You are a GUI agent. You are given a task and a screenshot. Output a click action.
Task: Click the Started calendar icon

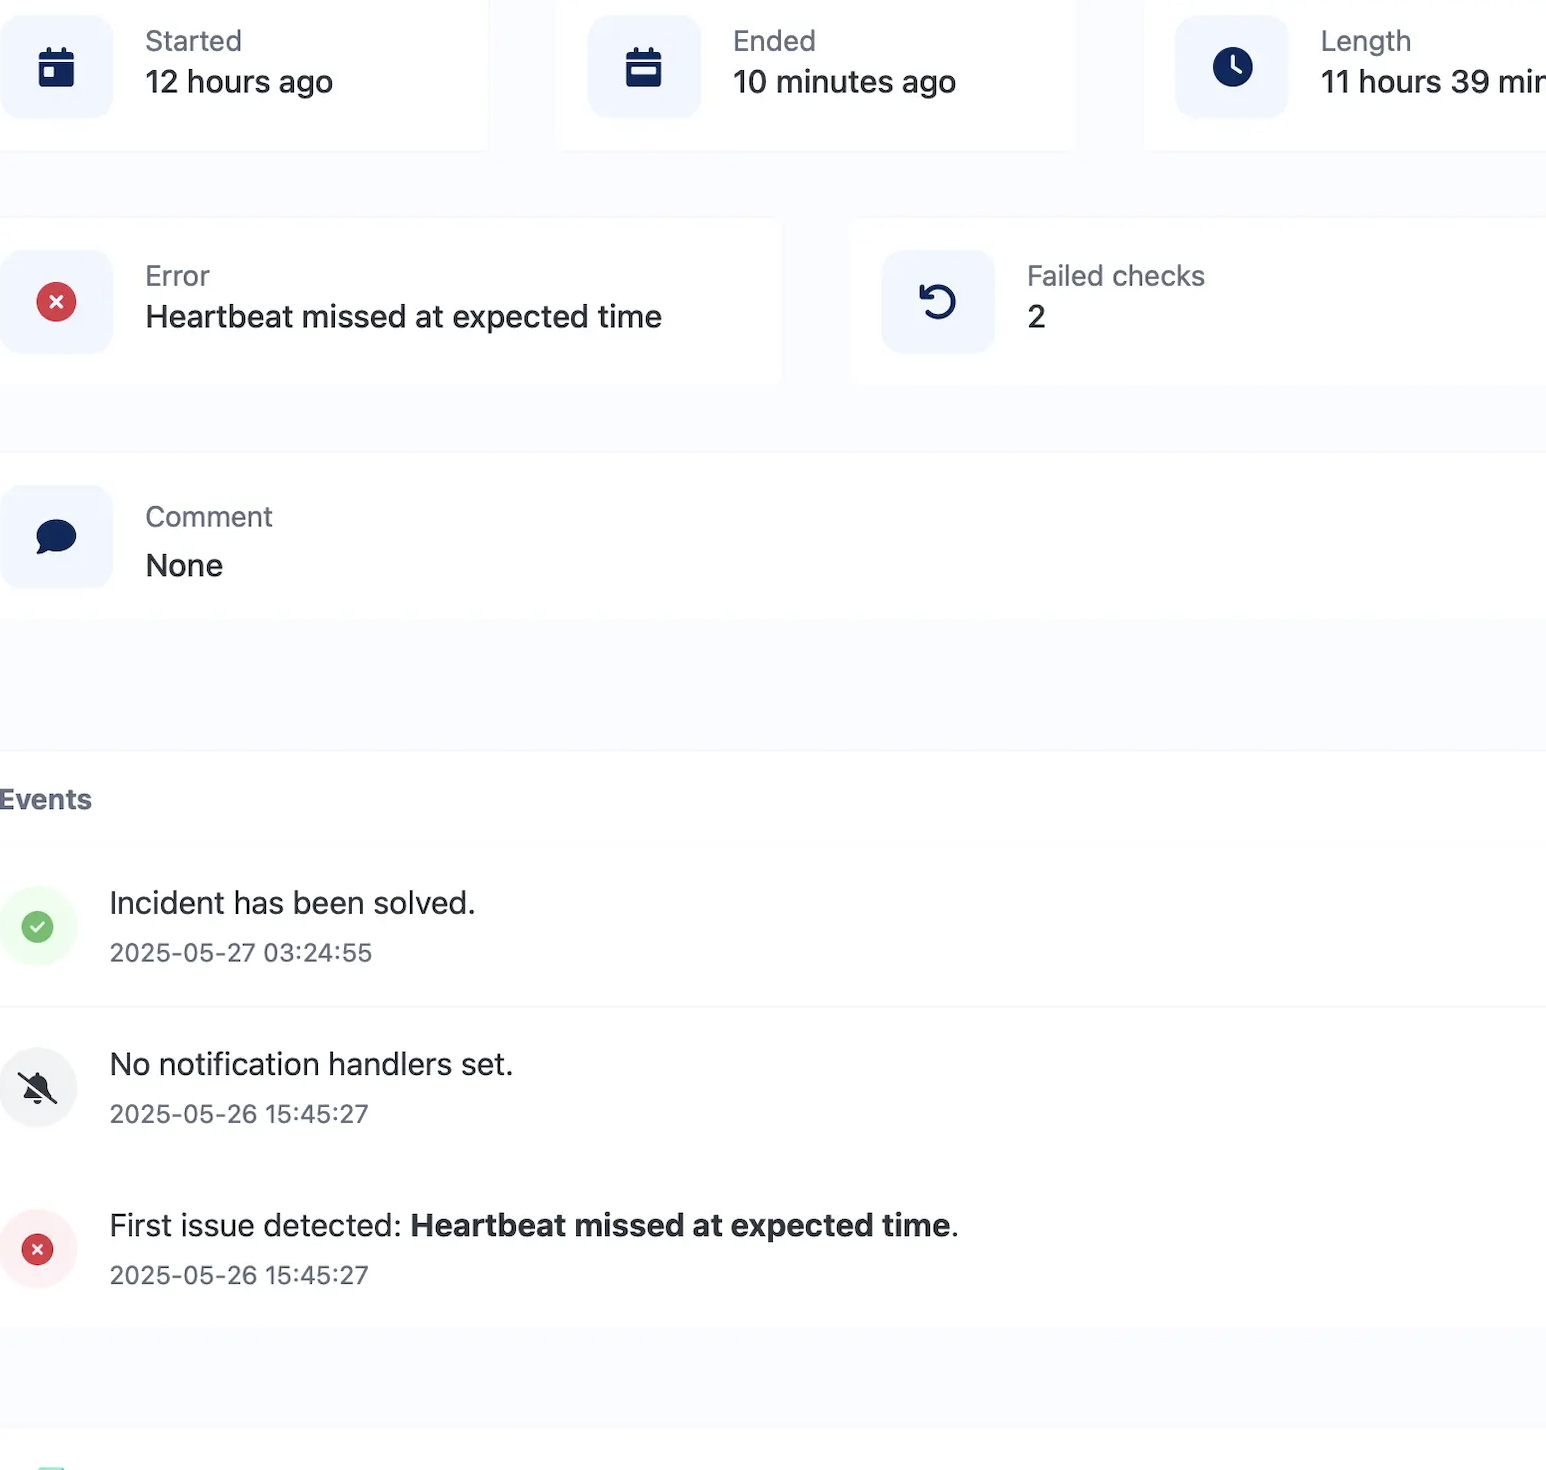(x=56, y=67)
